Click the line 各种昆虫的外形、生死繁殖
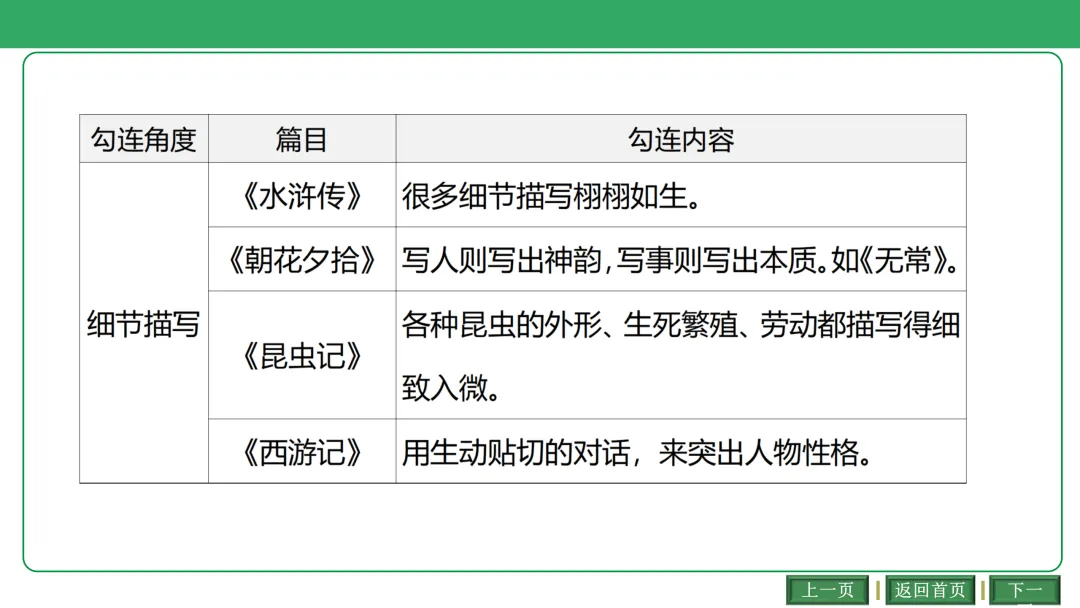Viewport: 1080px width, 608px height. coord(570,324)
